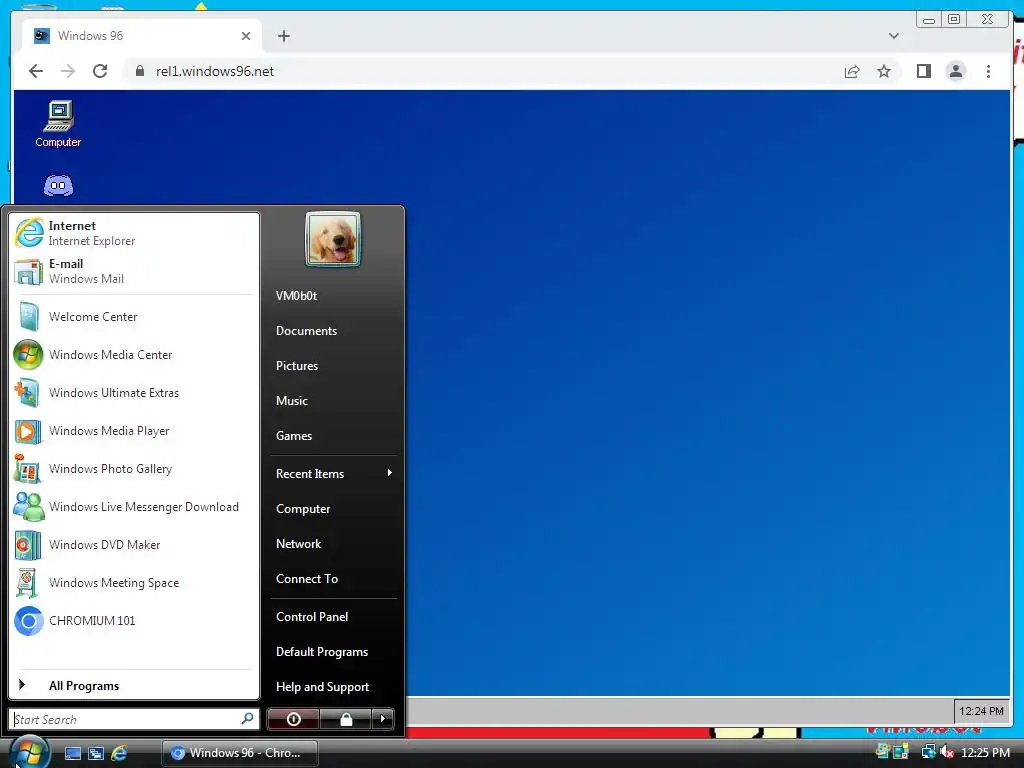This screenshot has width=1024, height=768.
Task: Launch CHROMIUM 101
Action: pos(134,620)
